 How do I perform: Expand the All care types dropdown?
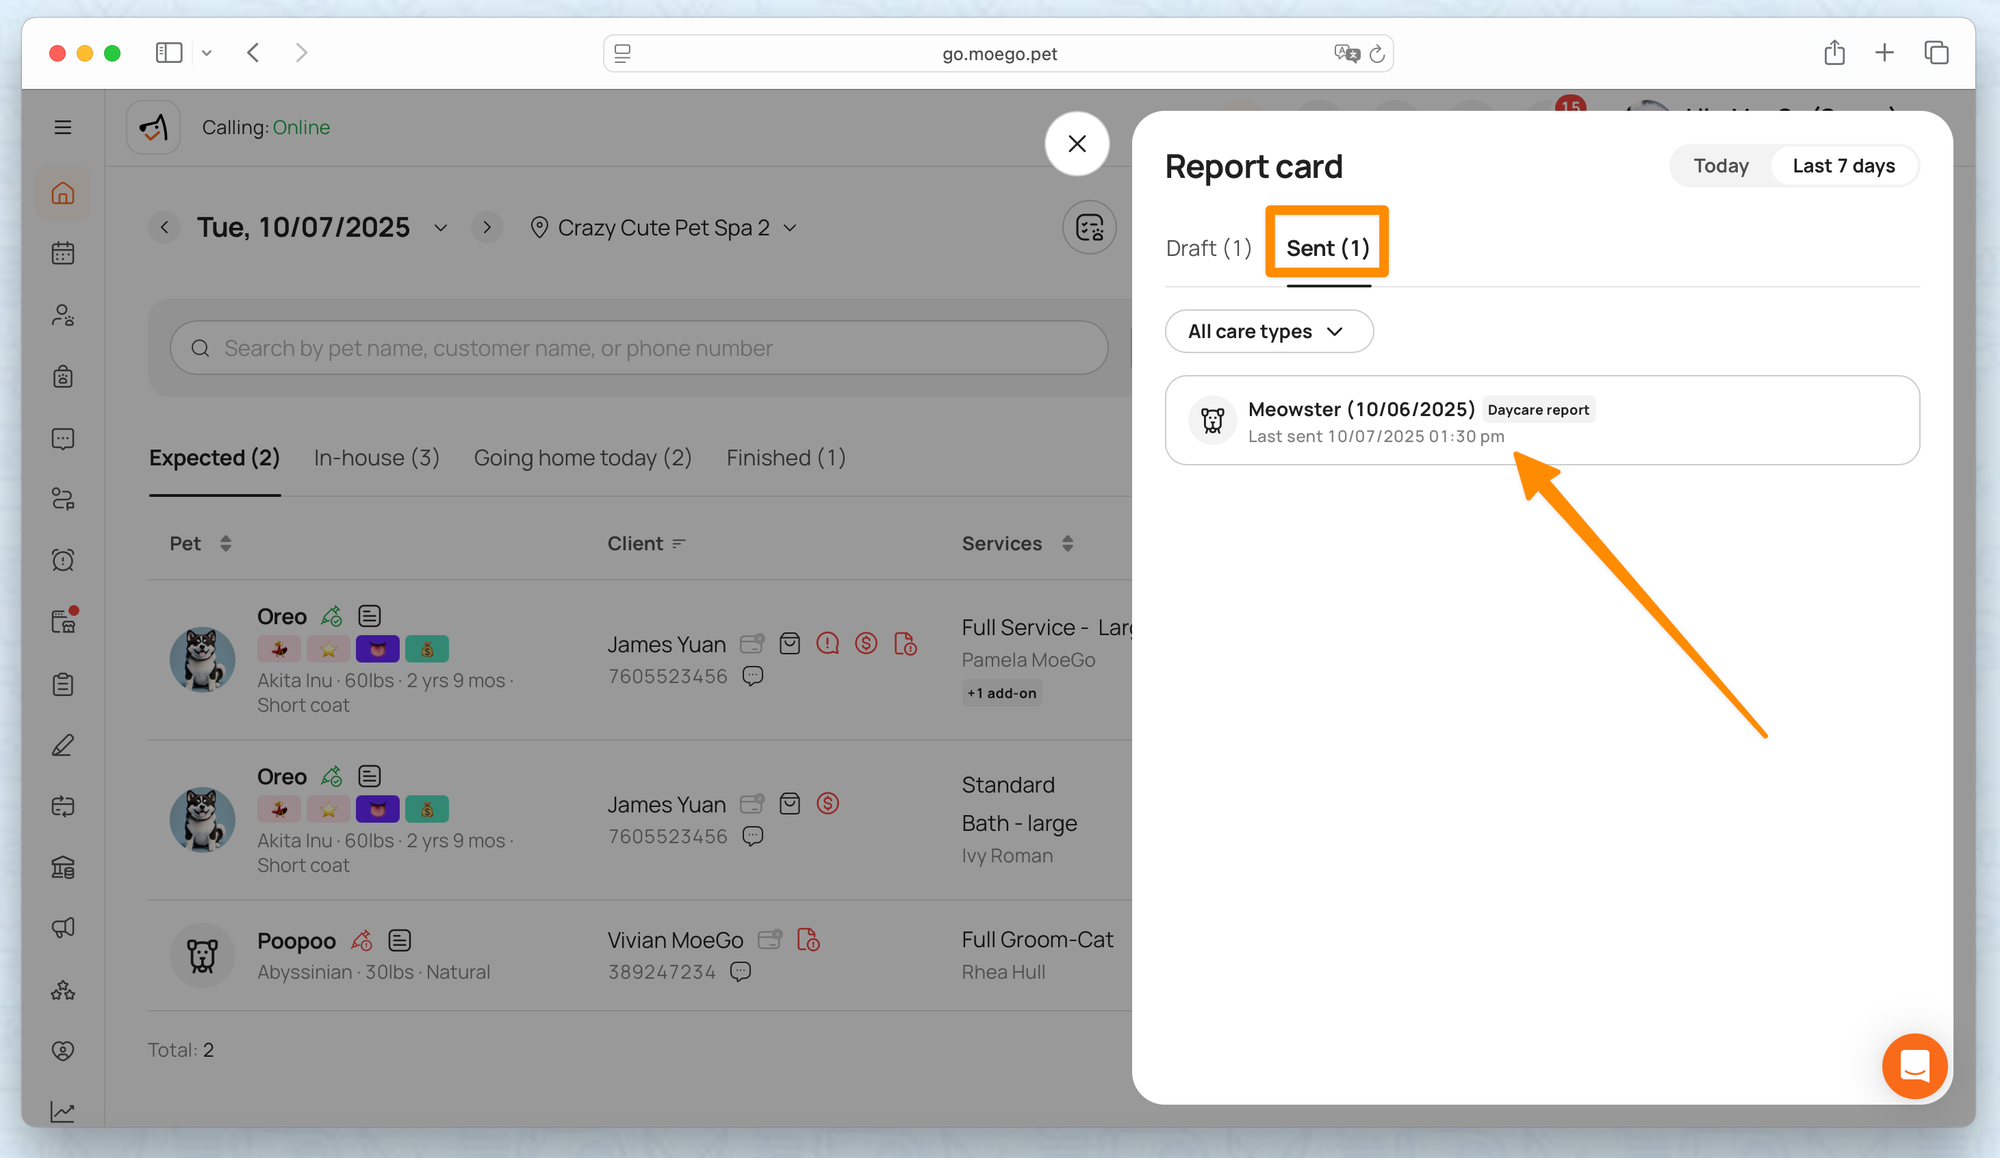pyautogui.click(x=1268, y=331)
